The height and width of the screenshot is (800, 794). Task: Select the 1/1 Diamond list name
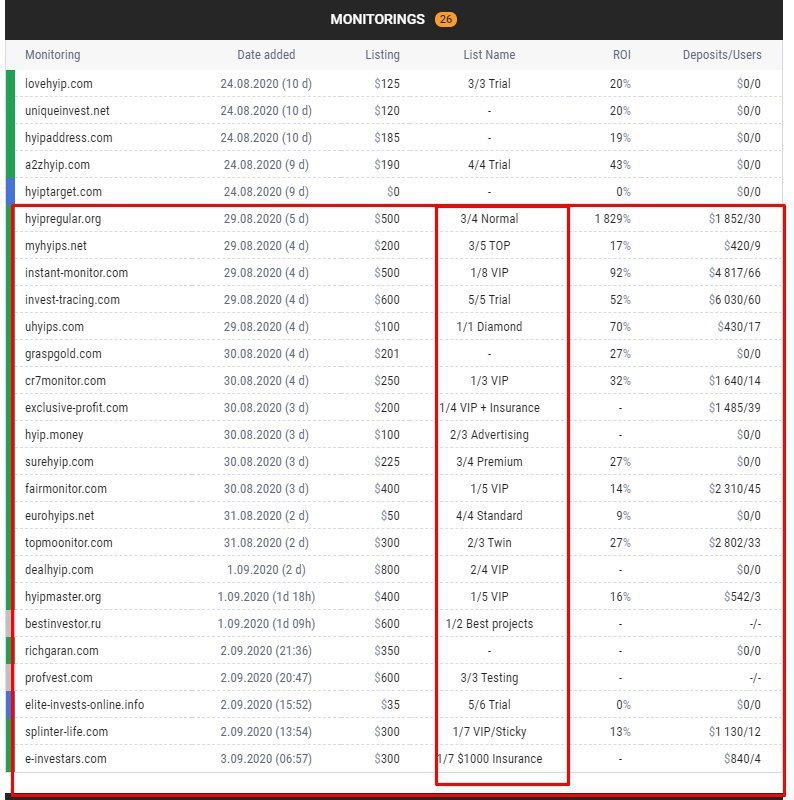point(489,327)
